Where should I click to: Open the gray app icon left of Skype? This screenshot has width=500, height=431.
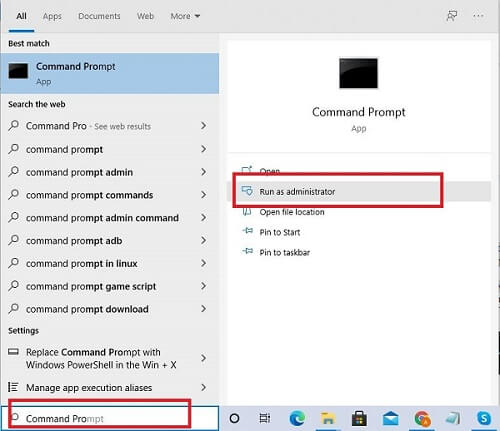click(x=453, y=418)
